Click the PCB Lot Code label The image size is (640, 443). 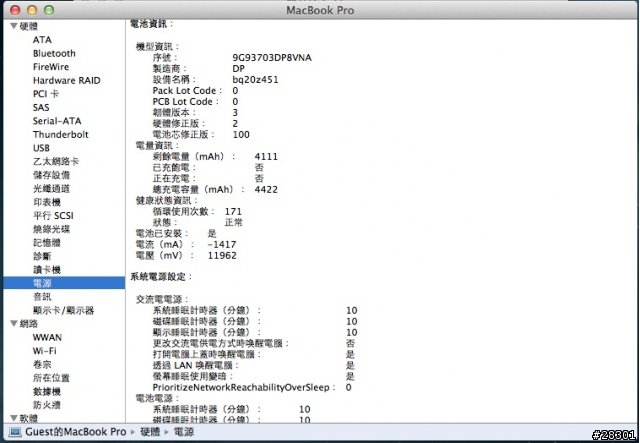(186, 102)
